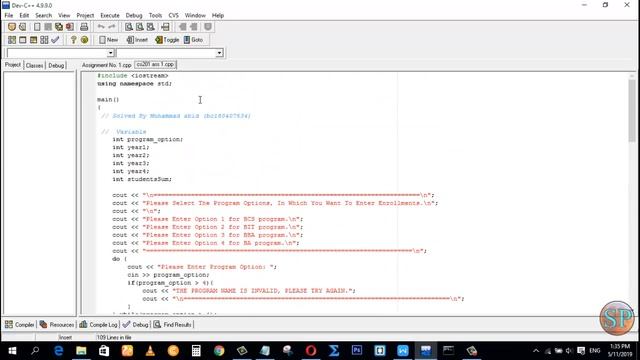The height and width of the screenshot is (360, 640).
Task: Click the Print icon
Action: click(x=84, y=27)
